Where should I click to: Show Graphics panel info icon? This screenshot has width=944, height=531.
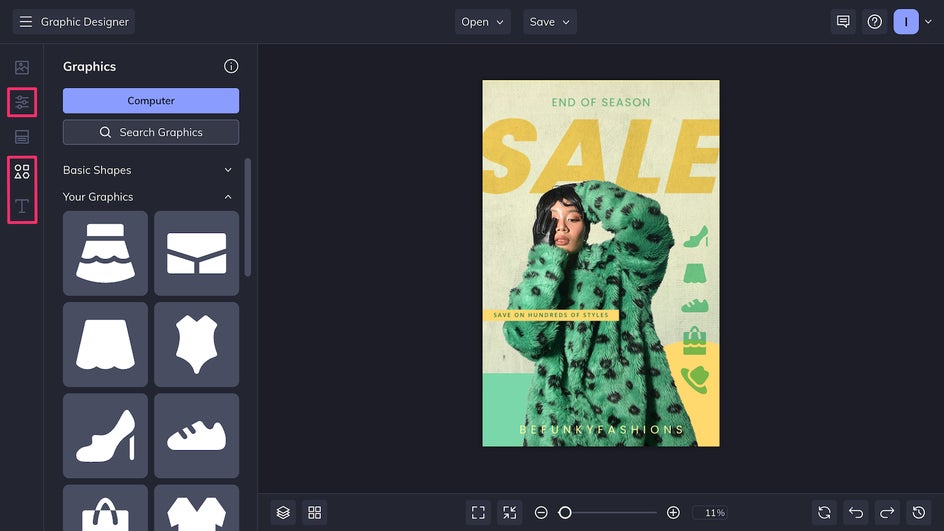tap(231, 66)
